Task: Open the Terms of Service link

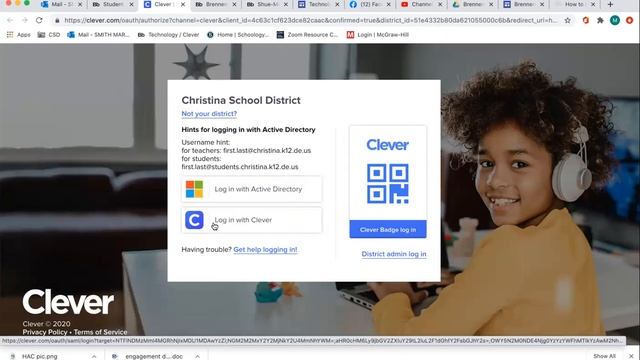Action: [x=100, y=332]
